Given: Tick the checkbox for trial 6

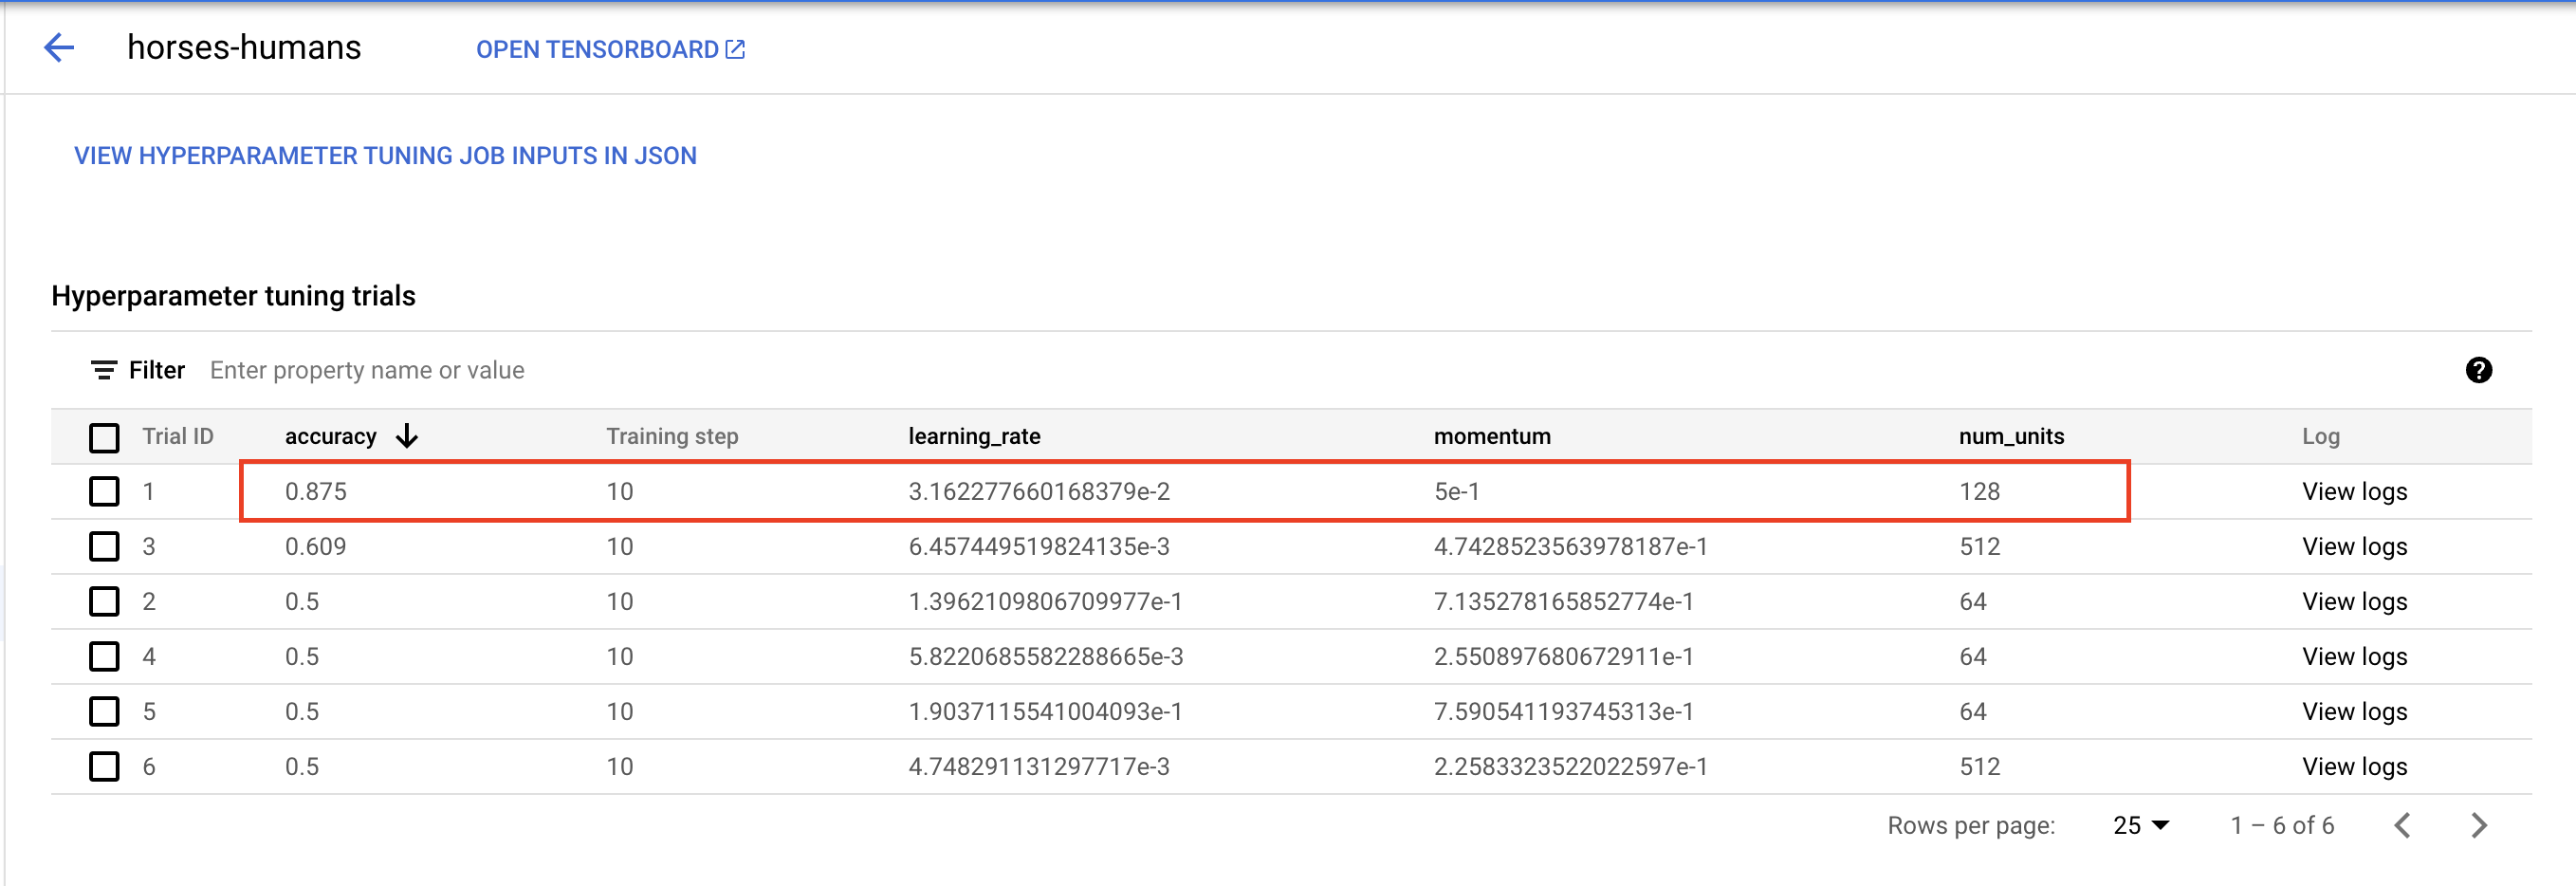Looking at the screenshot, I should coord(104,767).
